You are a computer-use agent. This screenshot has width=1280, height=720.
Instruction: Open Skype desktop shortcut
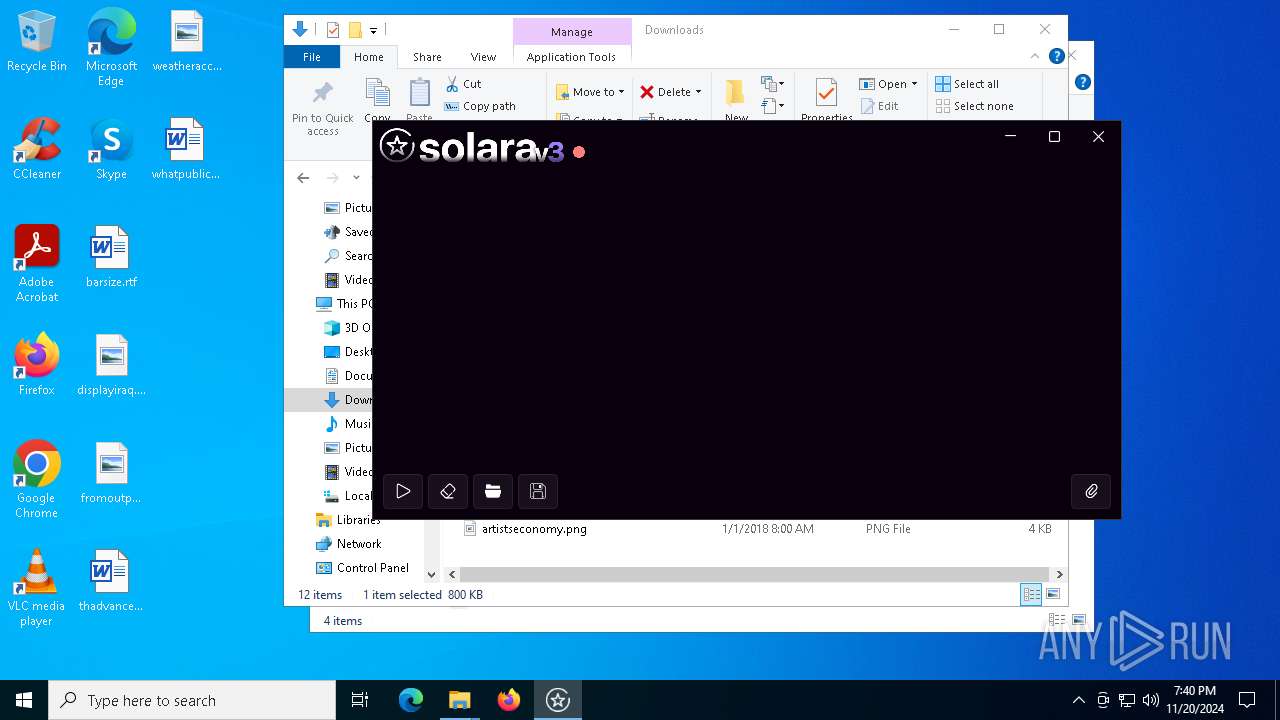point(111,150)
